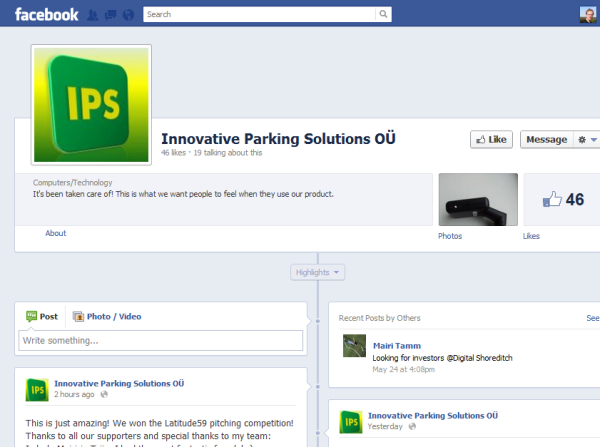Click the Like button for the page
Screen dimensions: 600x447
491,139
